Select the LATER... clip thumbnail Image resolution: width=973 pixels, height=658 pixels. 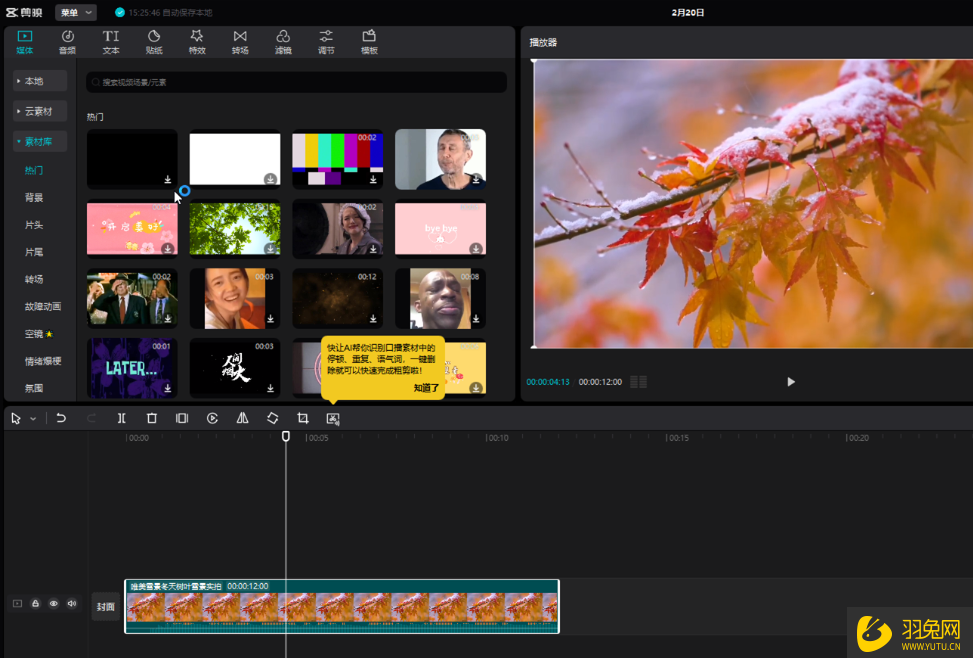tap(132, 367)
